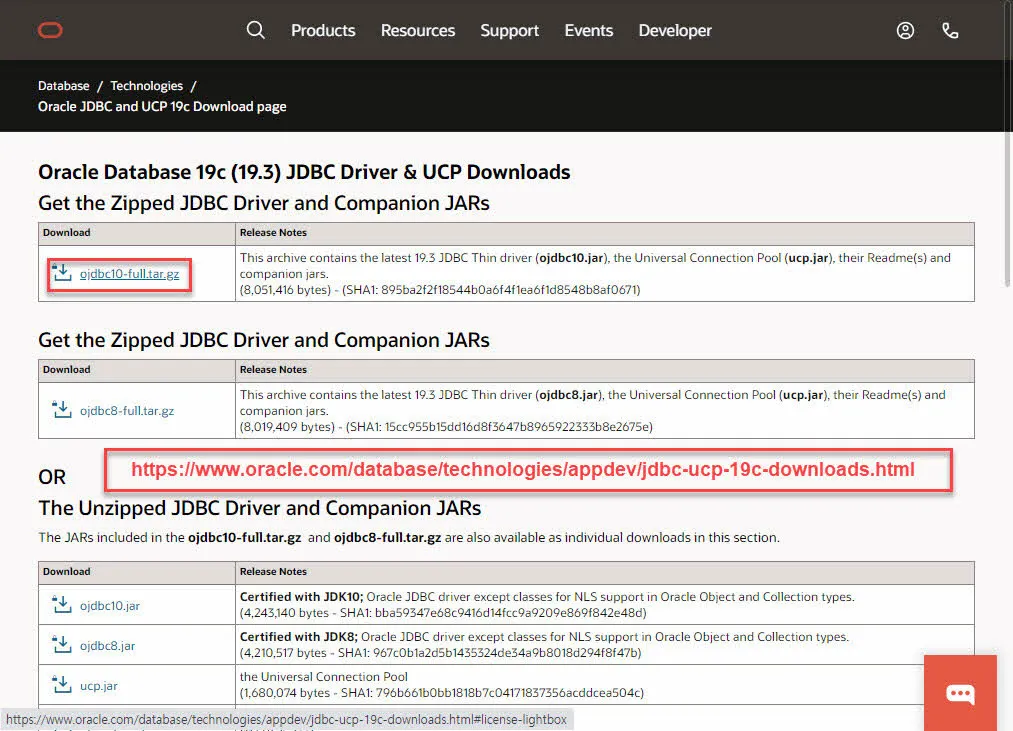Click 'Oracle JDBC and UCP 19c Download page' text
The image size is (1013, 731).
[162, 107]
